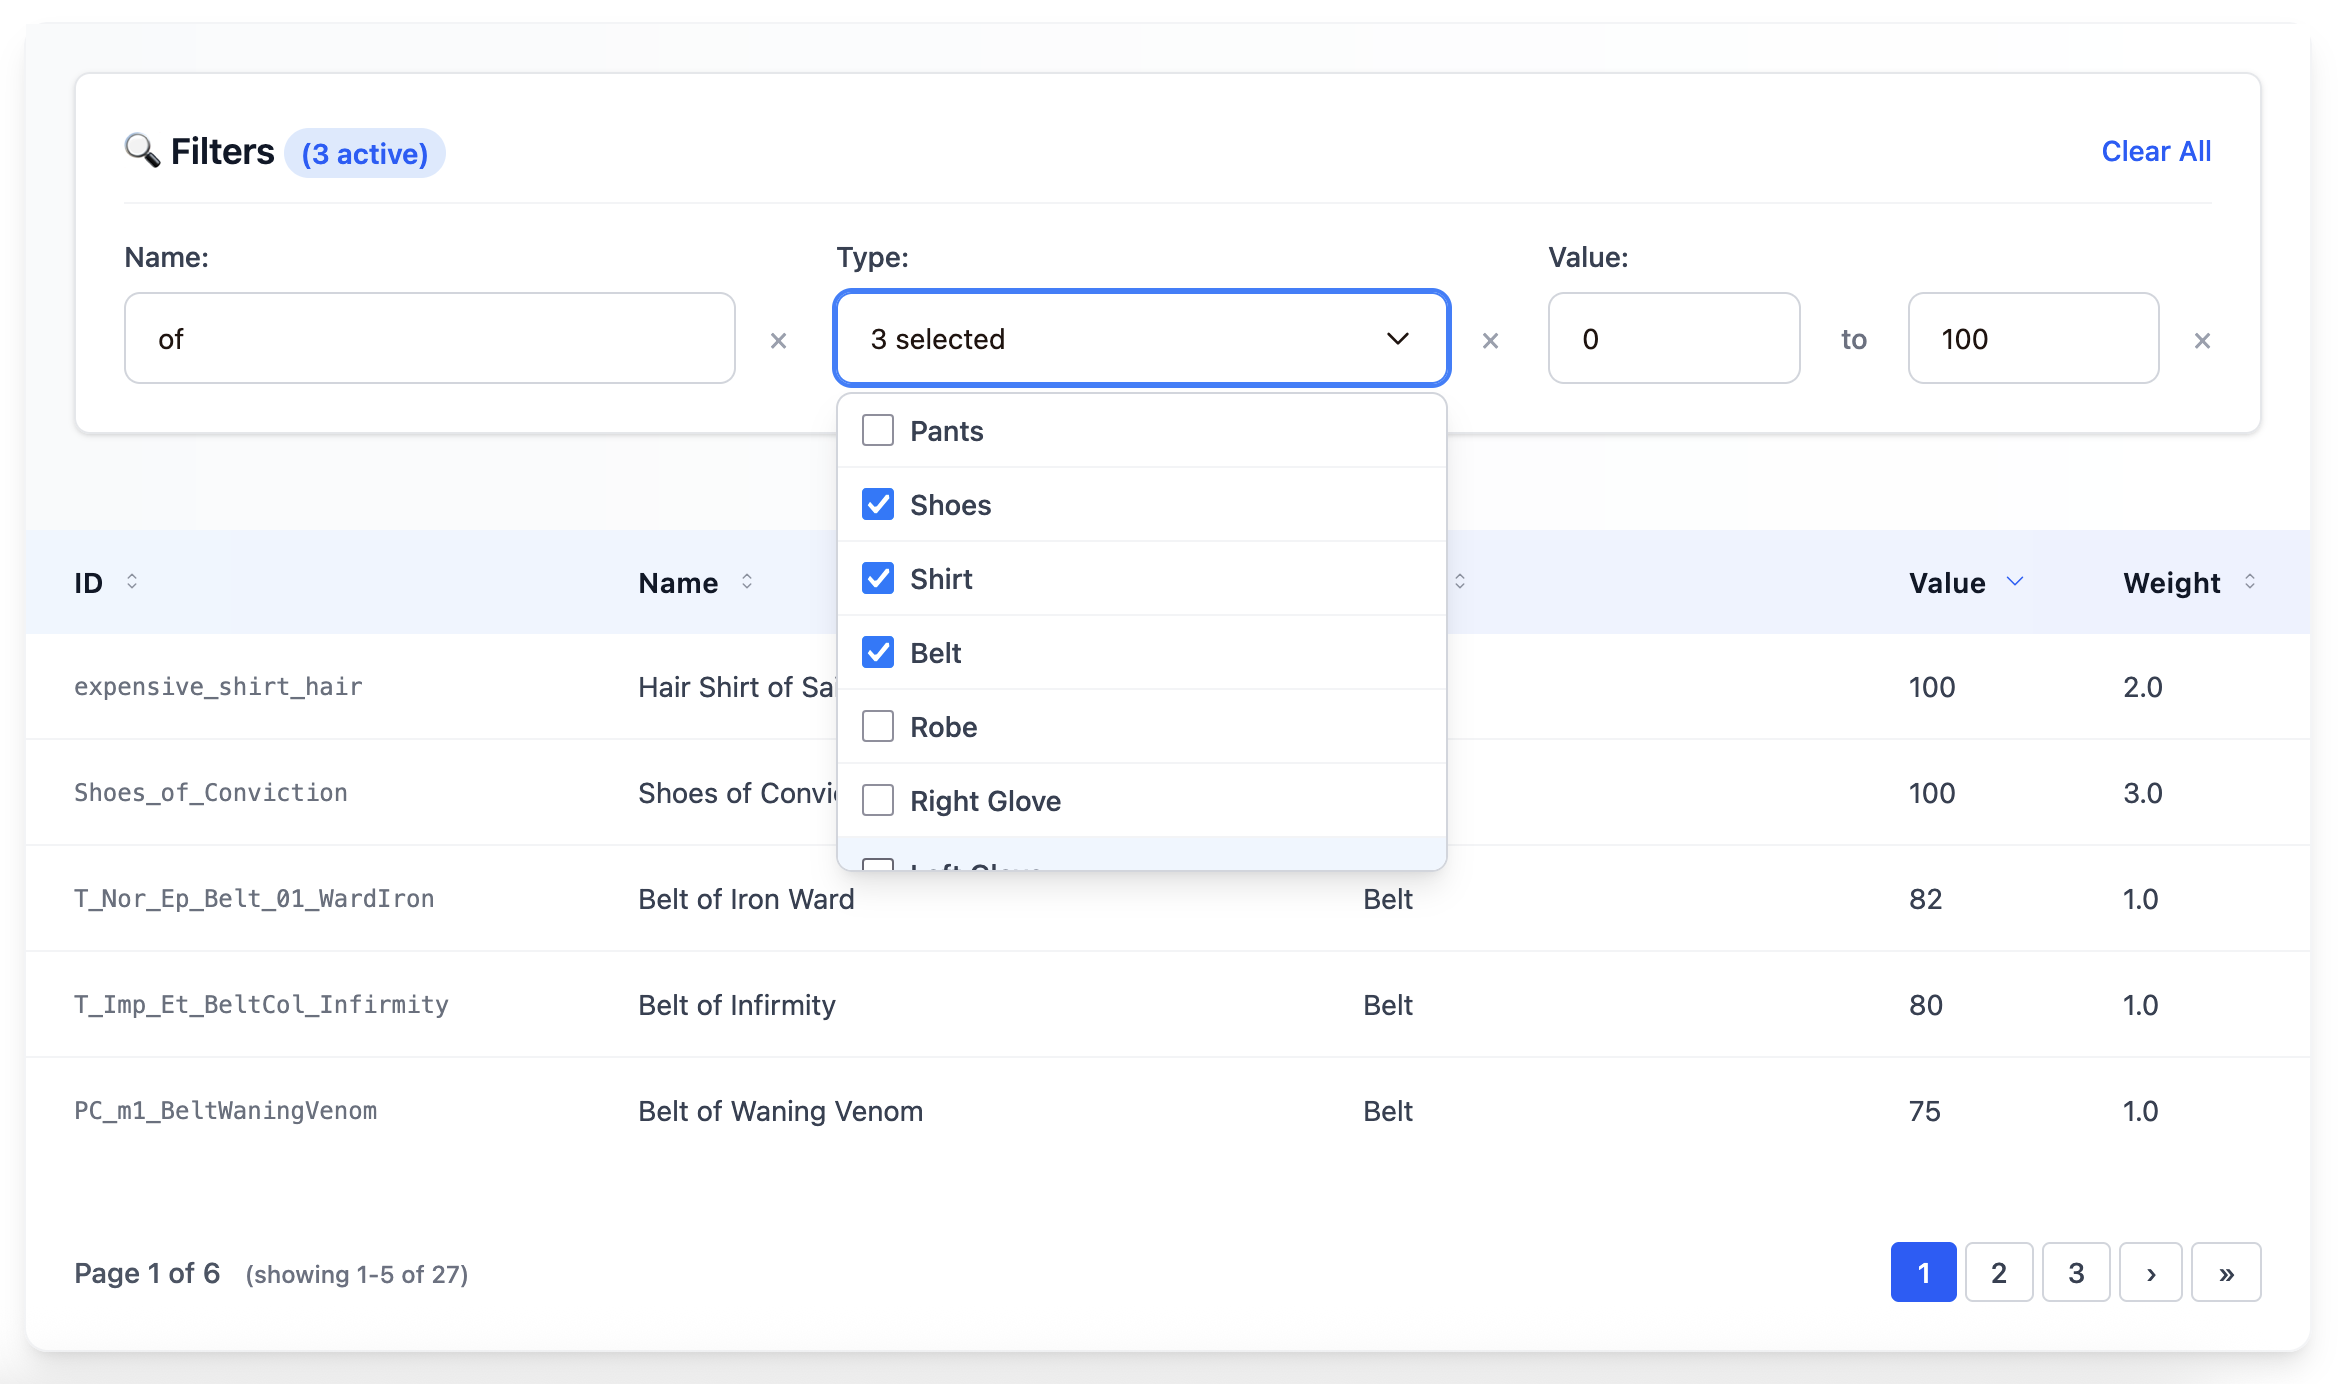Uncheck the Belt type checkbox
The width and height of the screenshot is (2338, 1384).
pyautogui.click(x=877, y=652)
